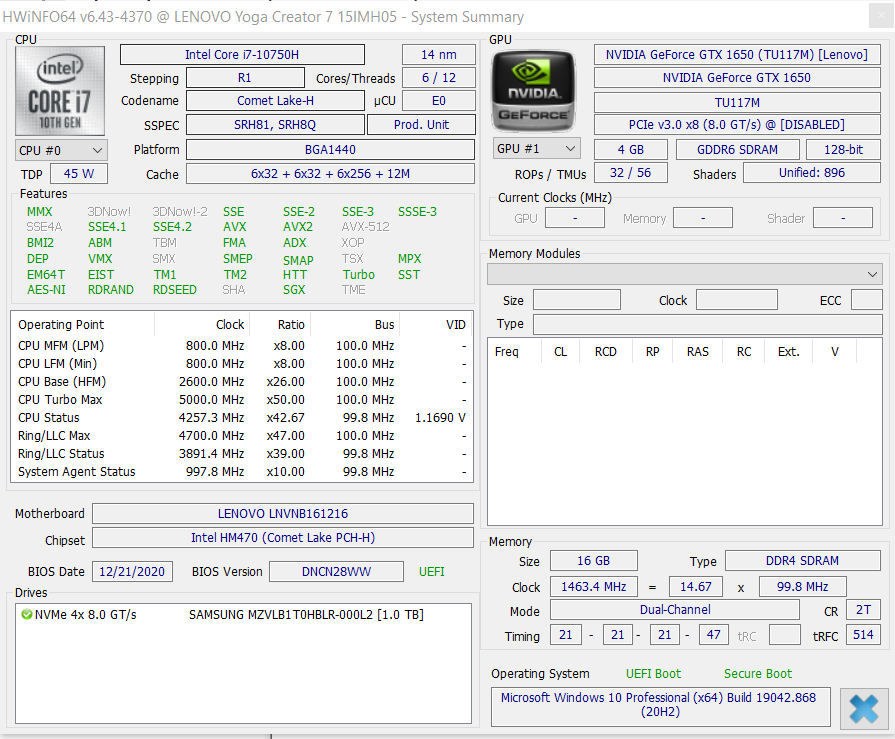Open the CPU #0 selector dropdown
This screenshot has height=739, width=895.
coord(62,150)
